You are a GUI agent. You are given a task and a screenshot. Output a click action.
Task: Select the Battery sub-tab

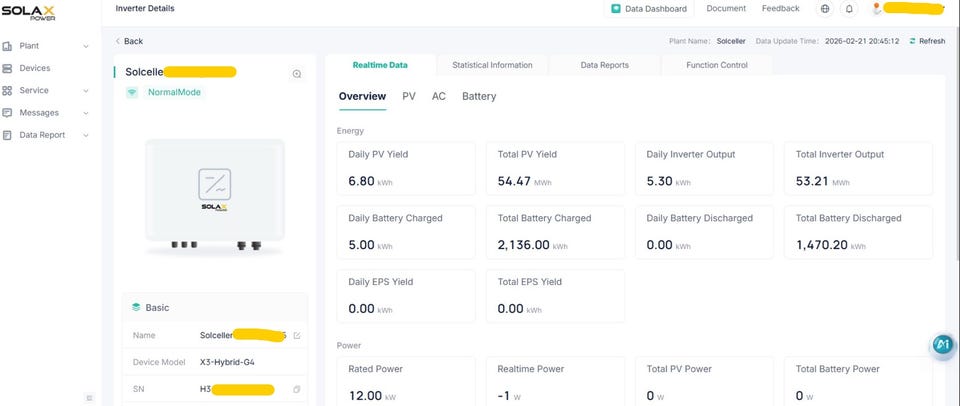click(479, 96)
